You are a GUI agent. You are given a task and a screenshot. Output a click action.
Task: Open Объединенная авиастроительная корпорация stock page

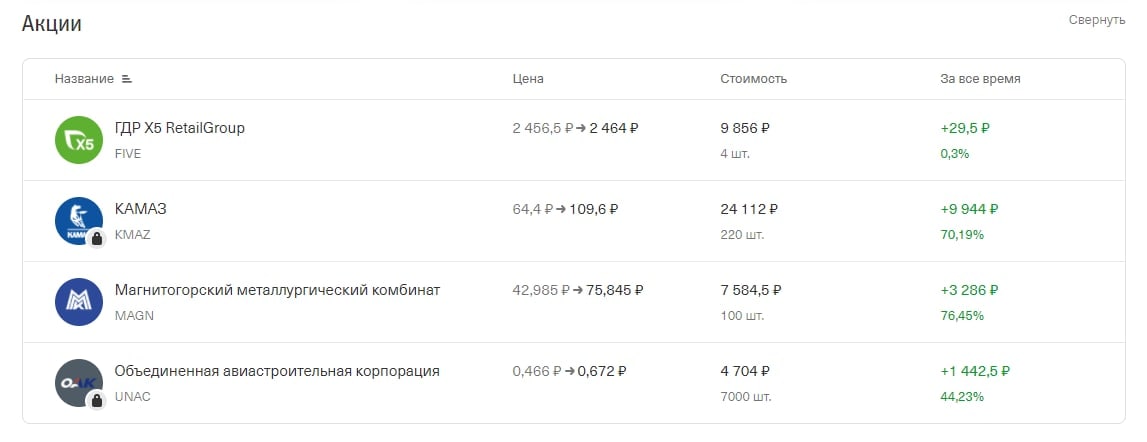277,371
